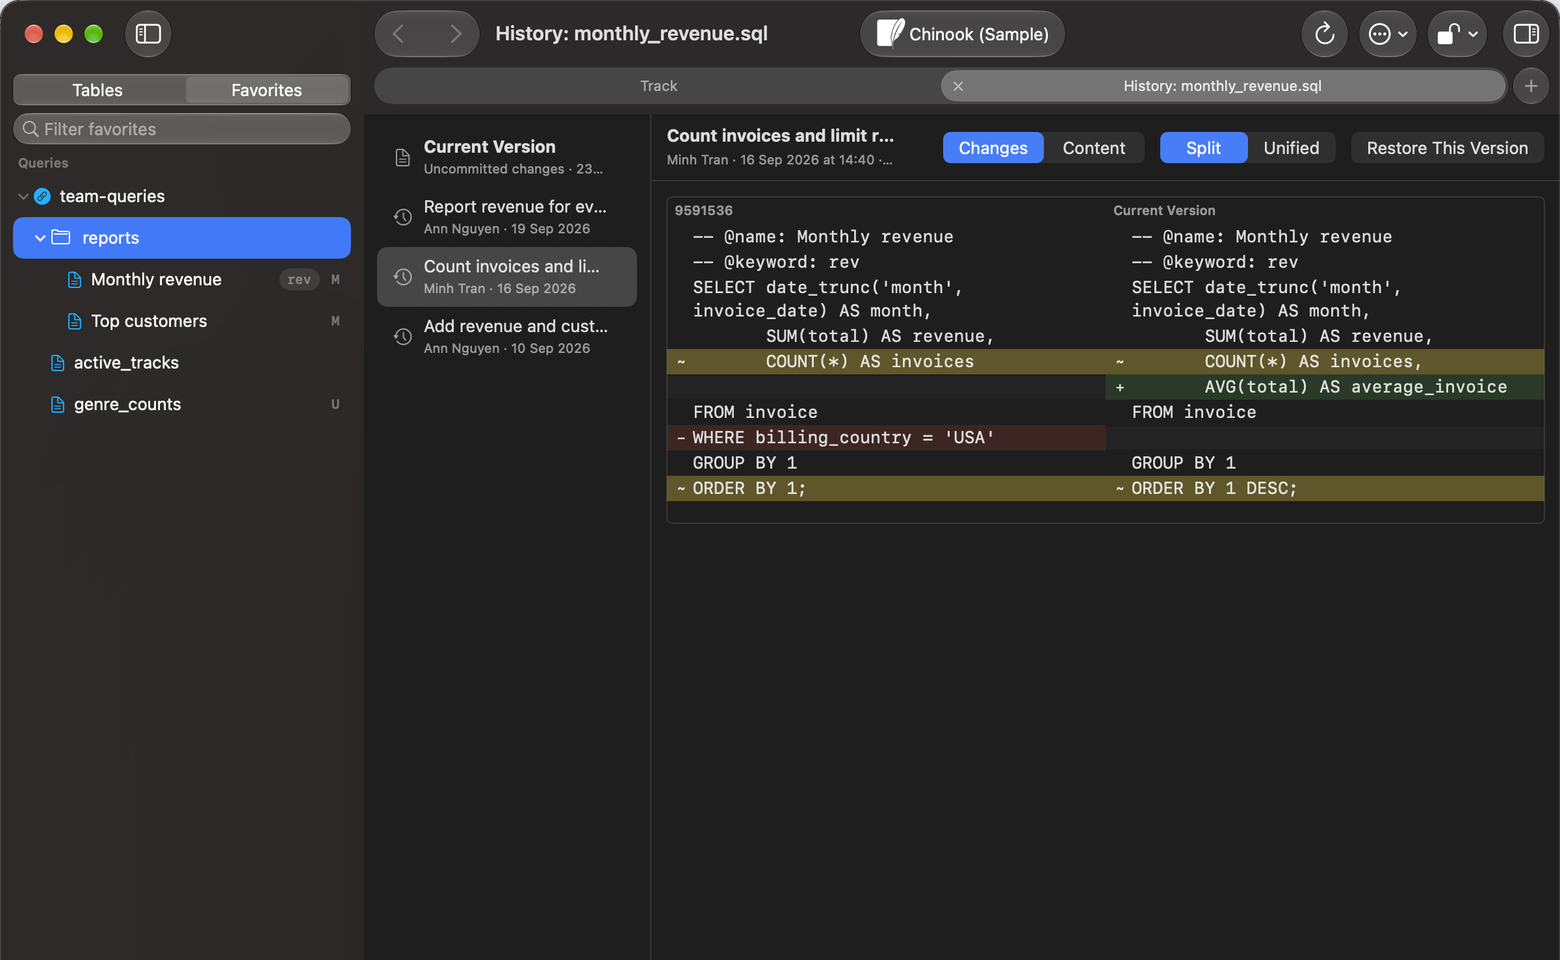Go back with the left arrow

coord(399,34)
